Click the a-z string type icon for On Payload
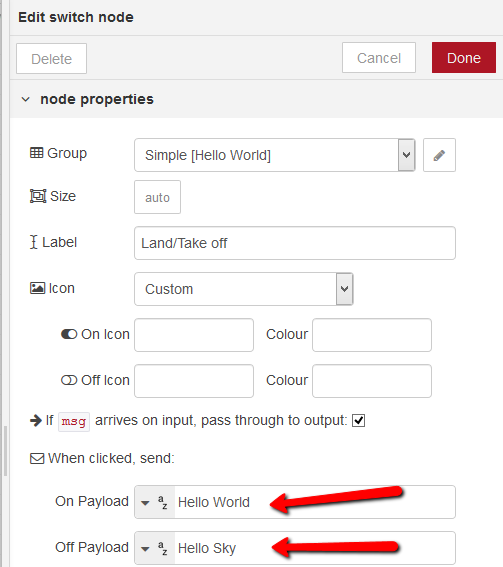 pos(163,502)
